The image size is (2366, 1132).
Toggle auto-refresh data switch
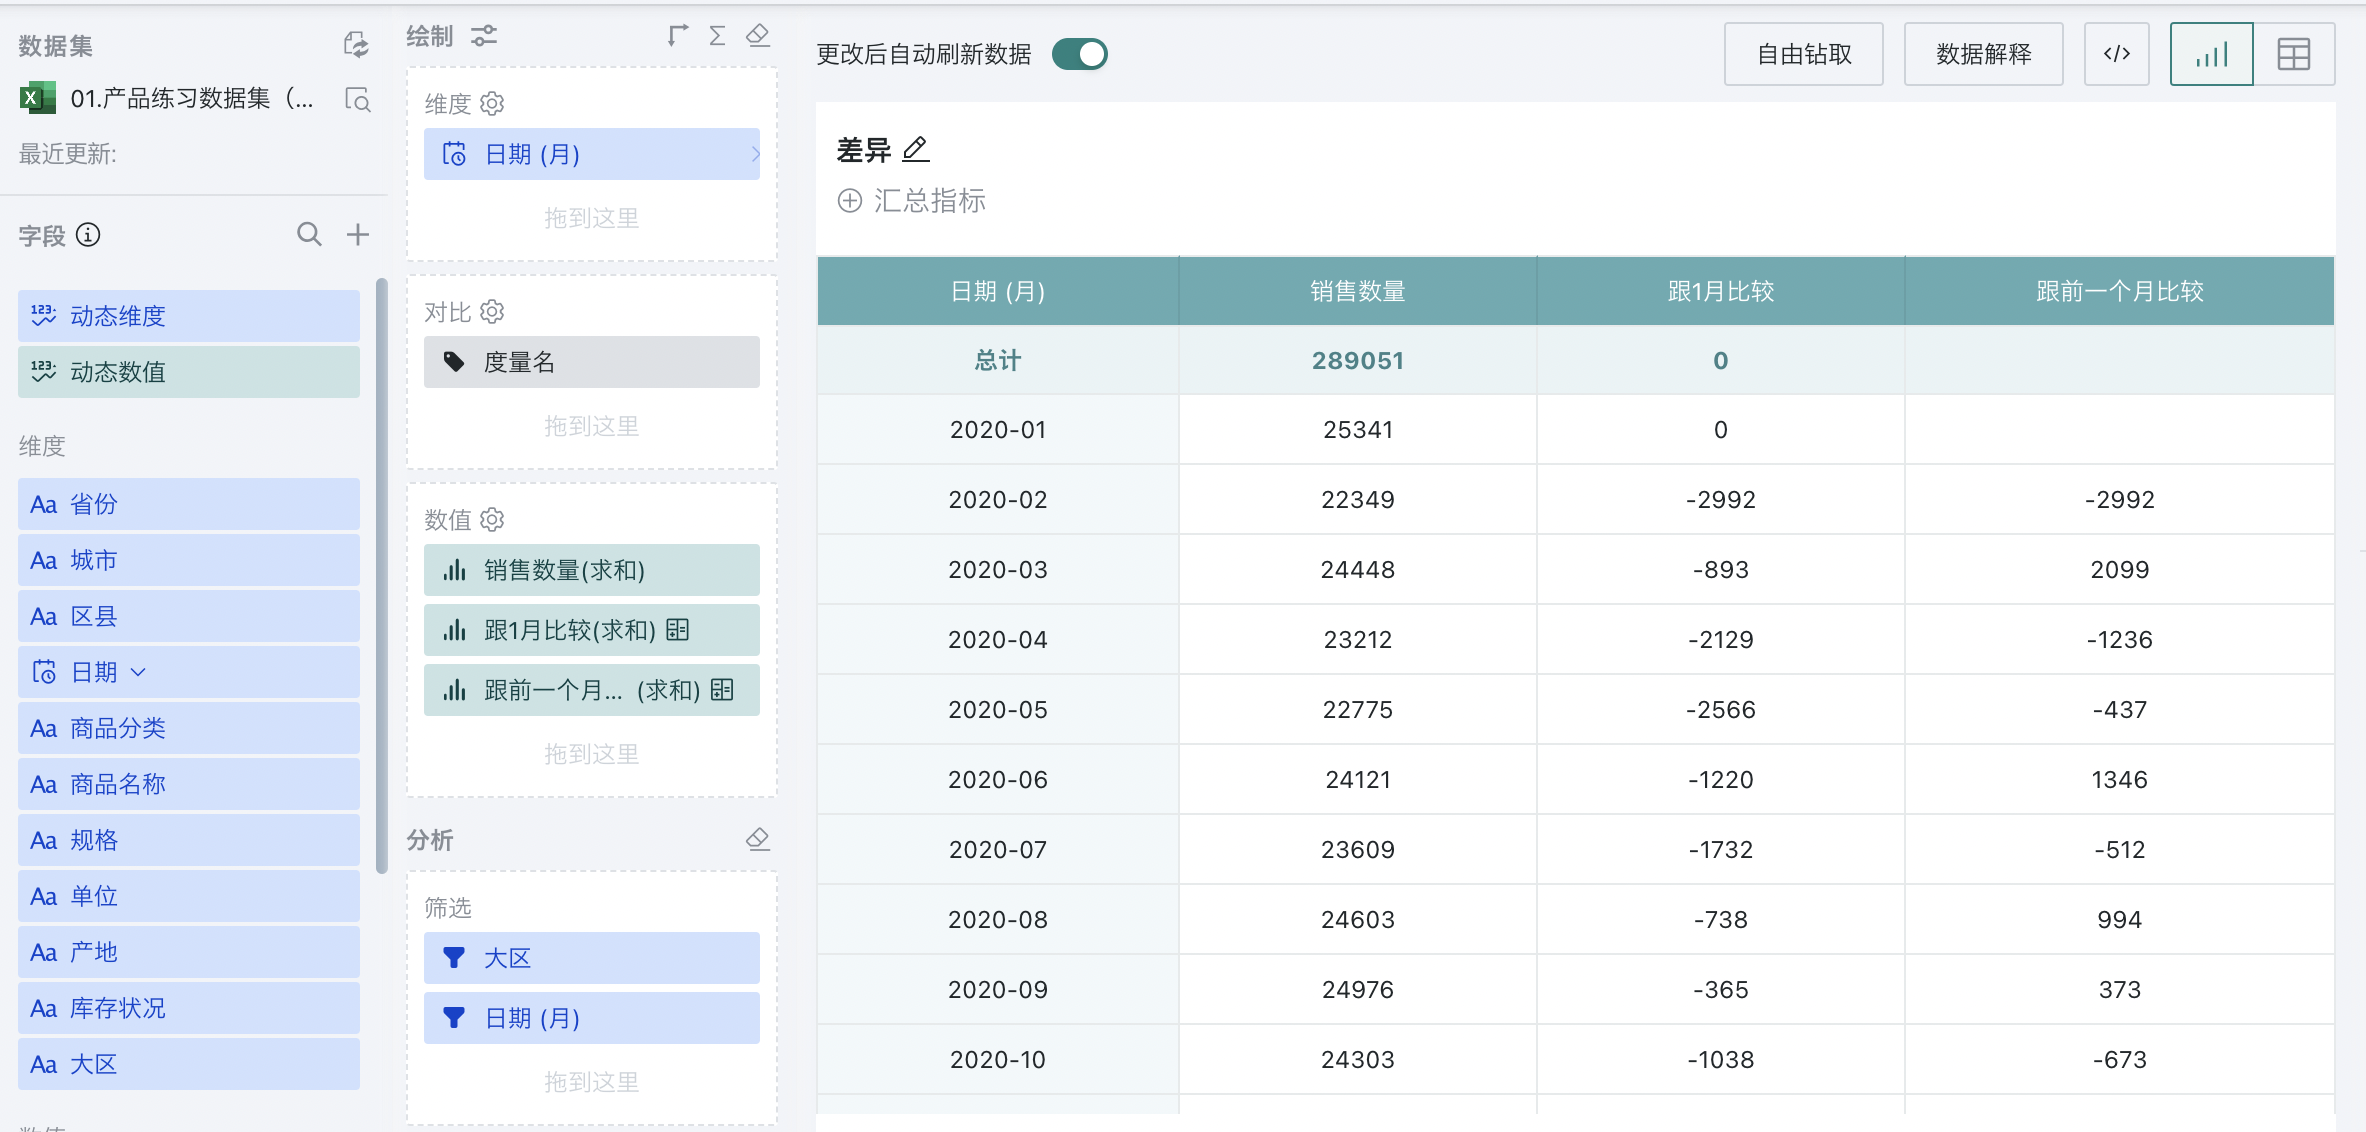1080,54
